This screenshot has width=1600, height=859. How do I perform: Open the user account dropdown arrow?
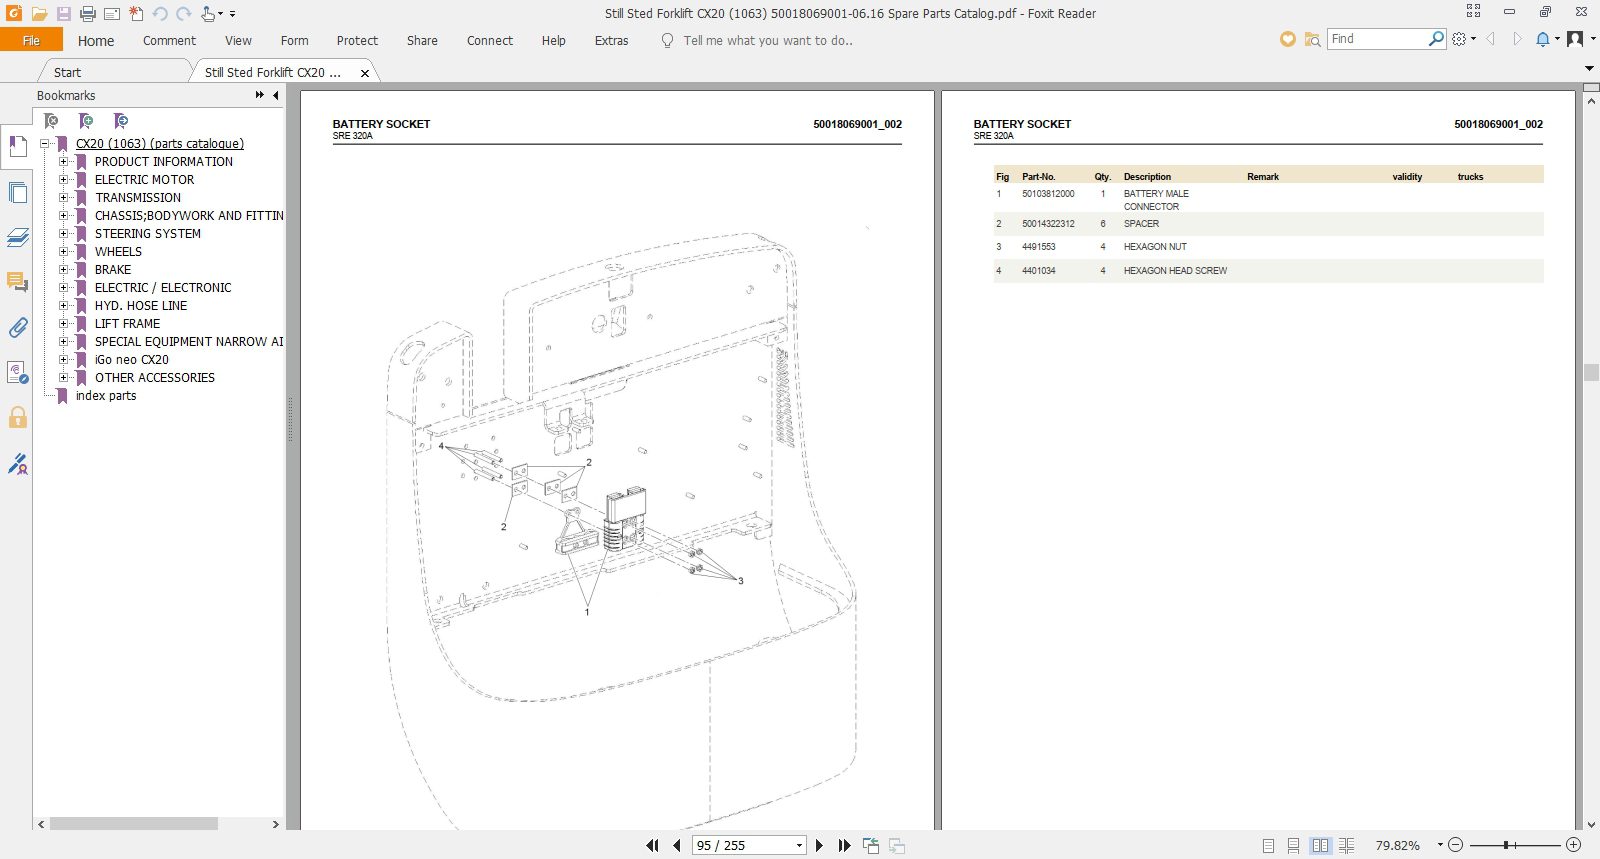click(x=1593, y=39)
